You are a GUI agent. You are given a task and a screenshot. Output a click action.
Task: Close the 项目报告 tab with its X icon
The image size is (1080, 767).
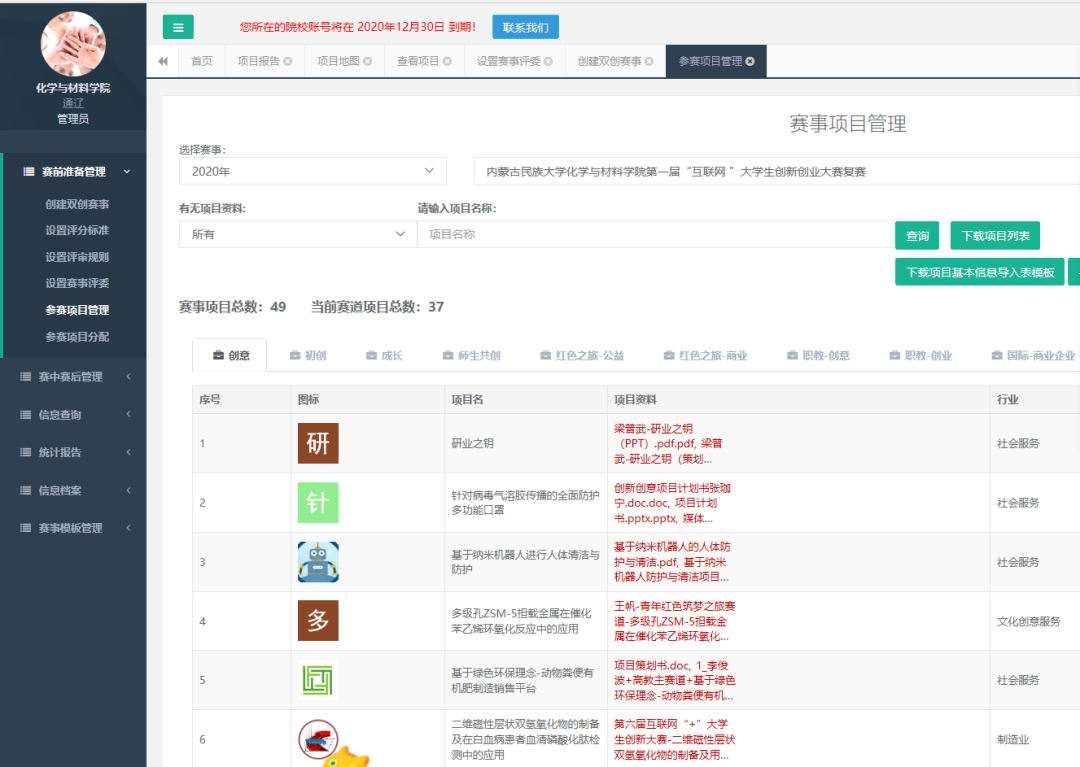click(x=288, y=61)
